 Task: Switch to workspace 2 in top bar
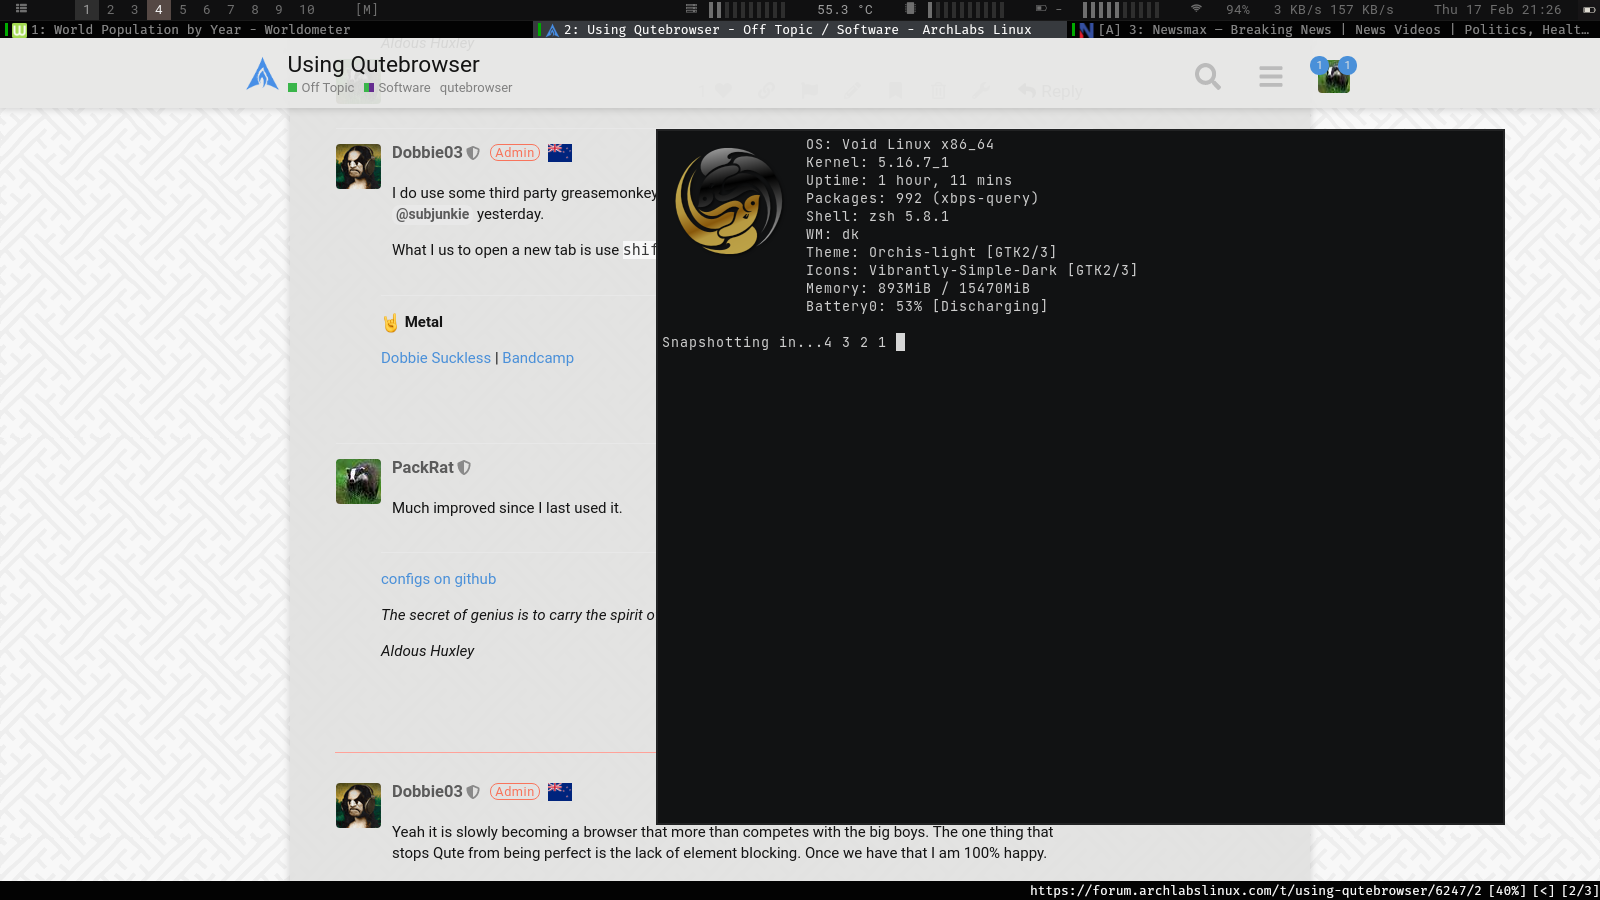111,10
